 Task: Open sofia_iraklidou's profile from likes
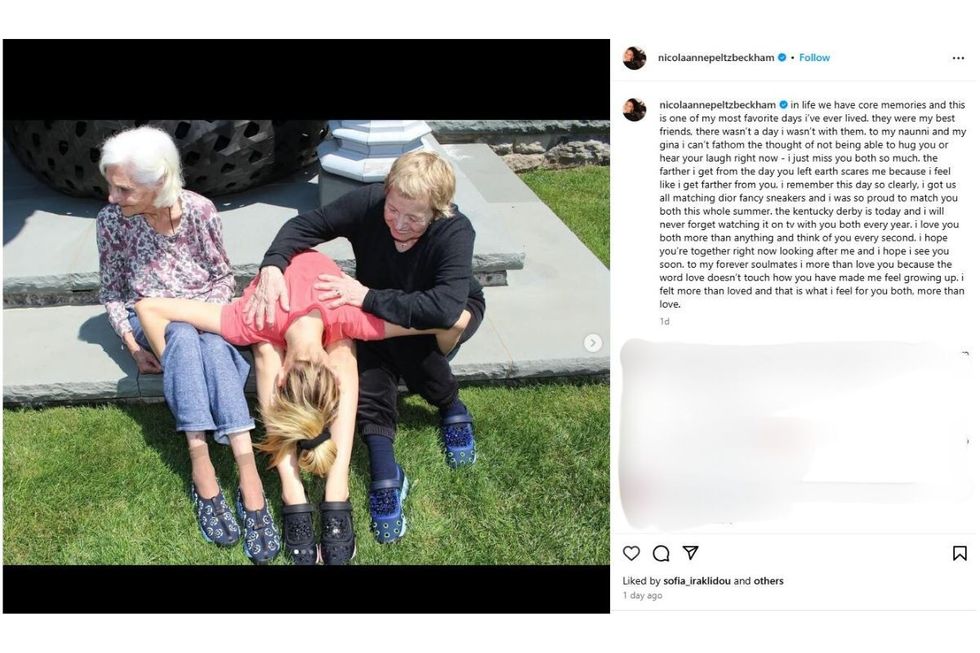click(x=697, y=581)
